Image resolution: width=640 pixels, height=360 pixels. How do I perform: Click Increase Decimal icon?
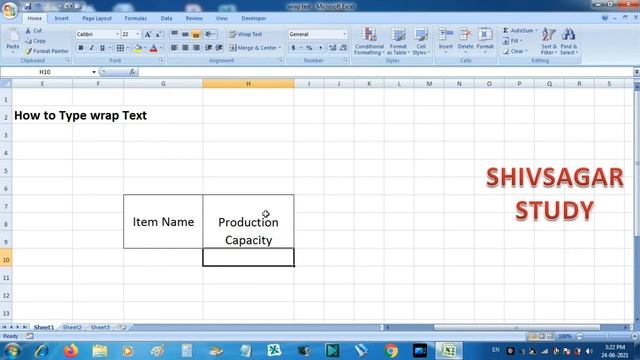(333, 48)
